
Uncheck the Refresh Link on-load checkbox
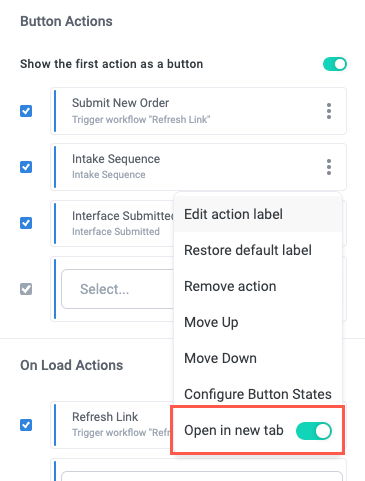click(x=26, y=425)
